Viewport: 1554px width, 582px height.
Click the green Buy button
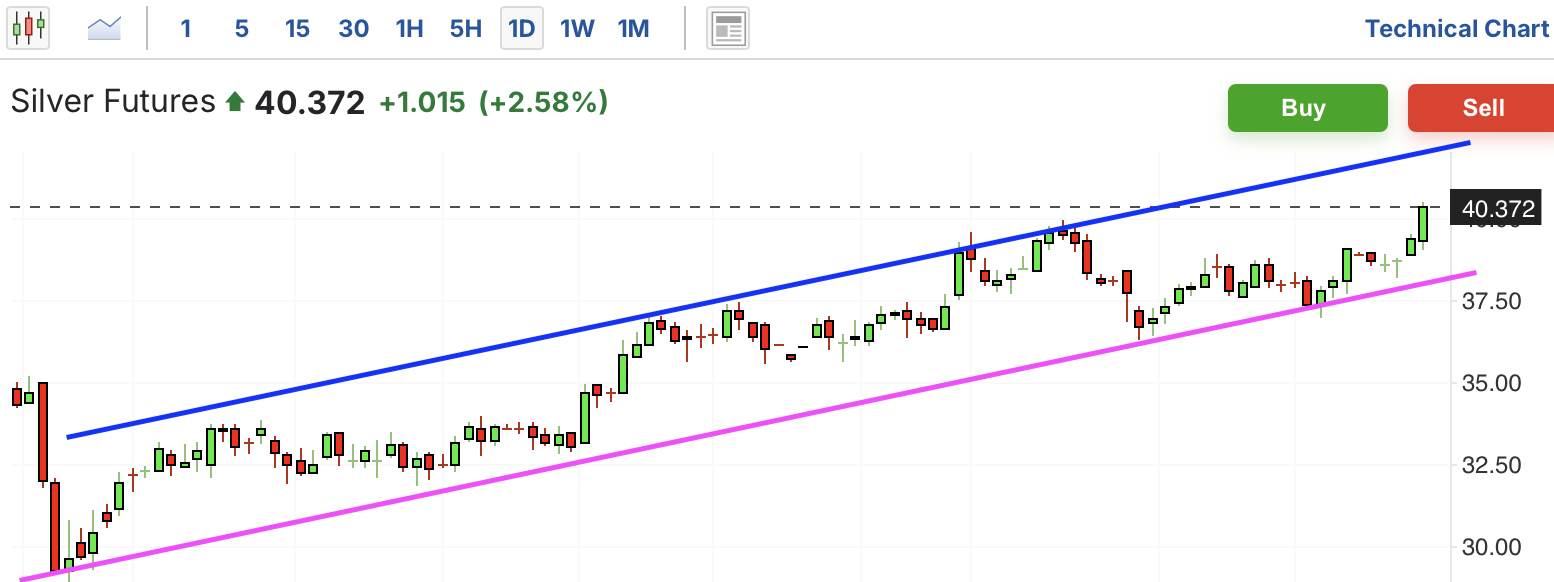[x=1307, y=108]
